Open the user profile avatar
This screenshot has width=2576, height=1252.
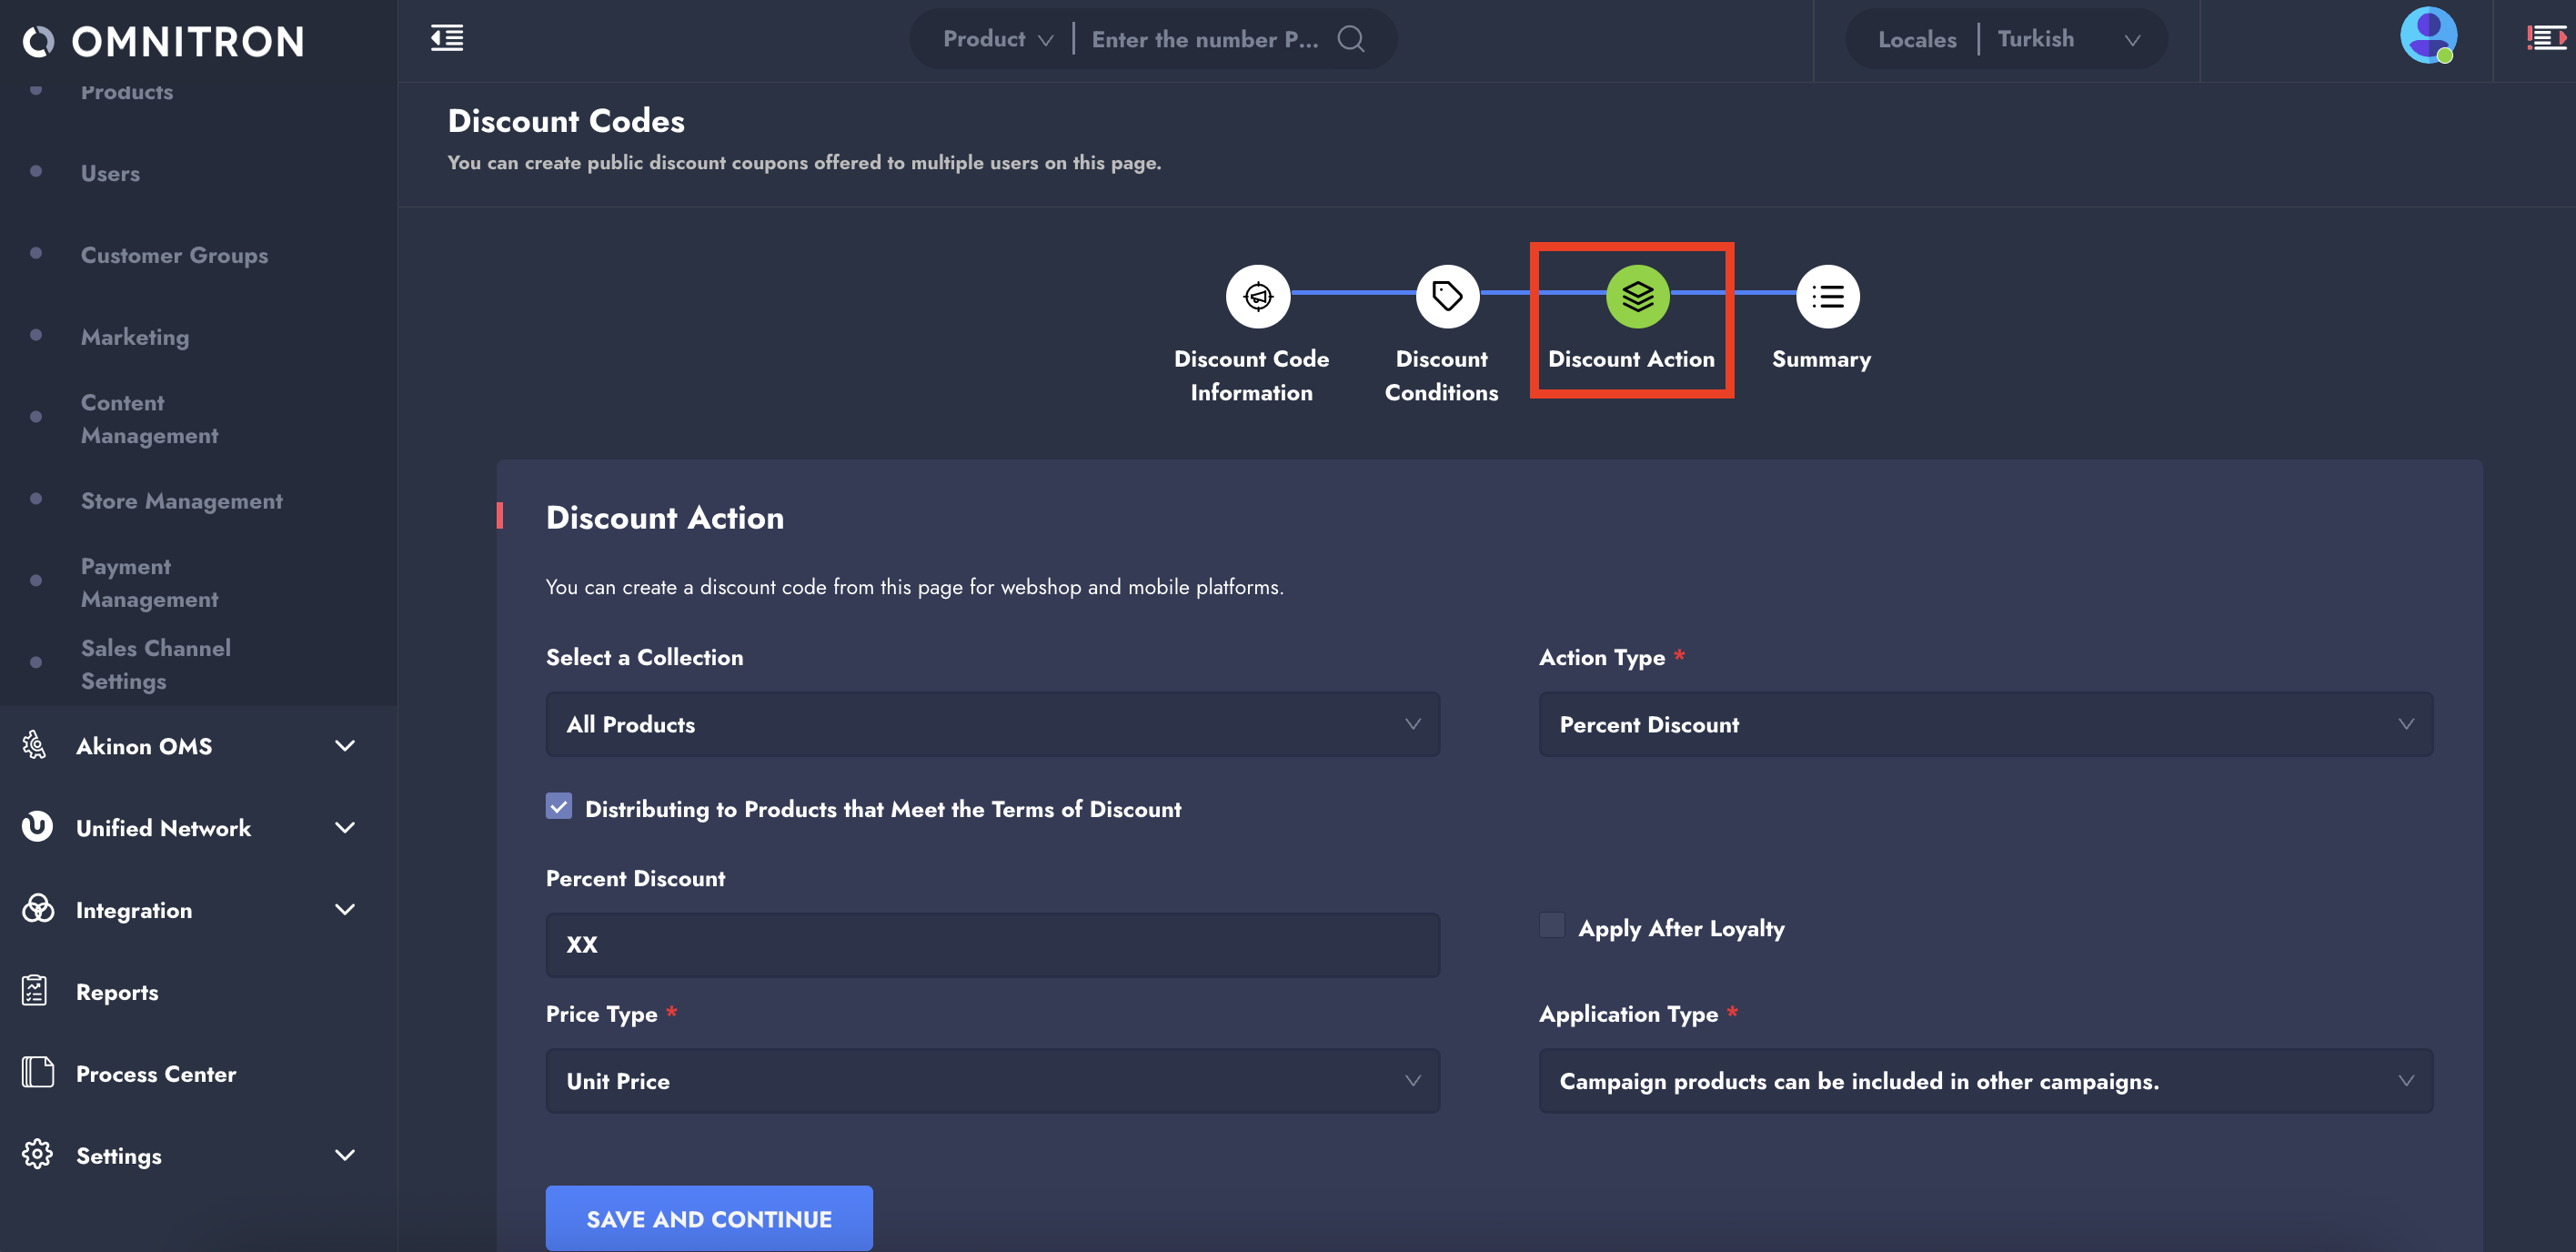(x=2427, y=37)
